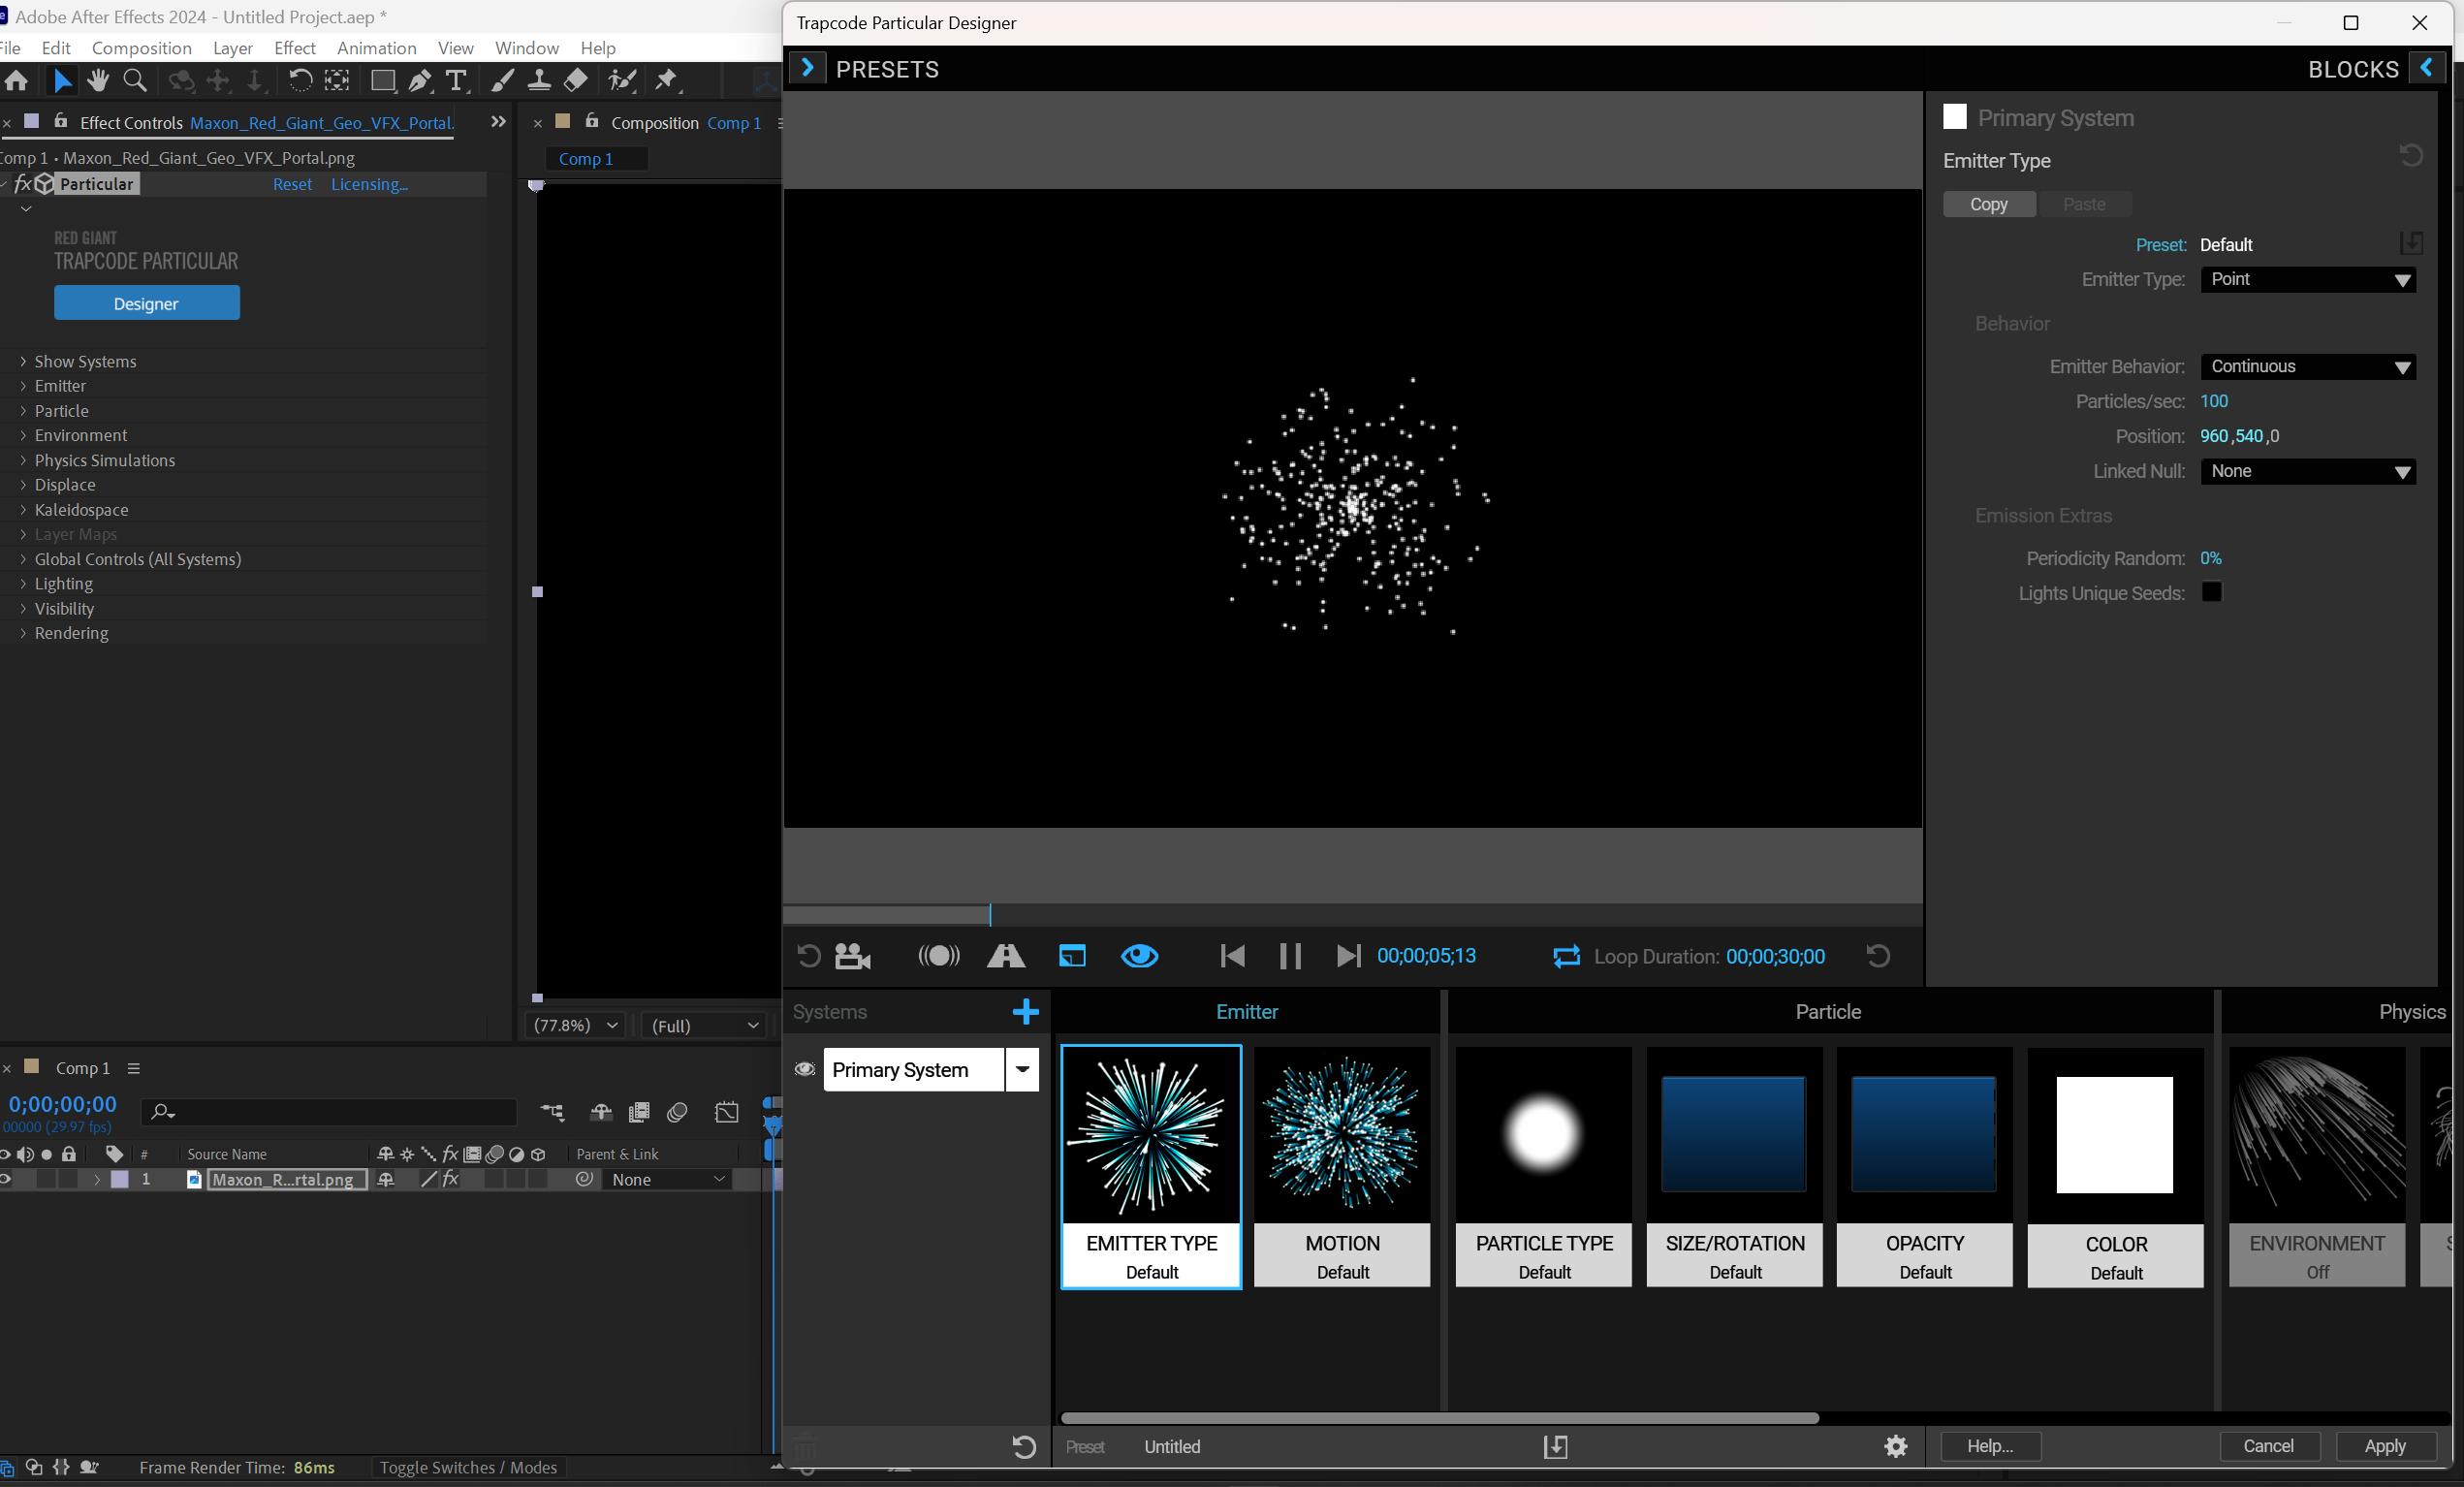Select the Puppet Pin tool
This screenshot has width=2464, height=1487.
666,81
